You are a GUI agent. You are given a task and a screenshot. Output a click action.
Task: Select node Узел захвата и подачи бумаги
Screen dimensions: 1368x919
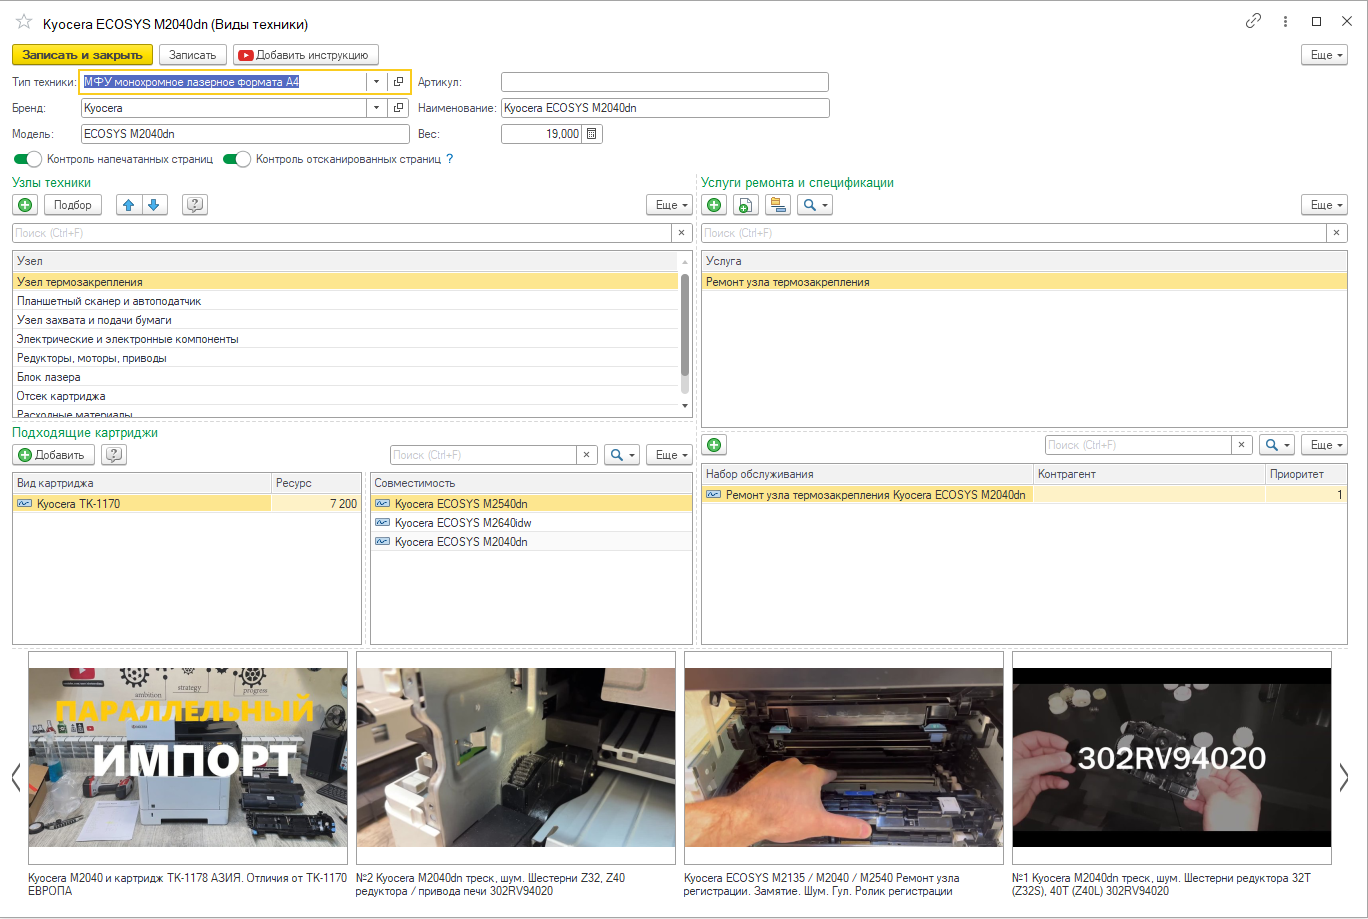click(x=346, y=320)
